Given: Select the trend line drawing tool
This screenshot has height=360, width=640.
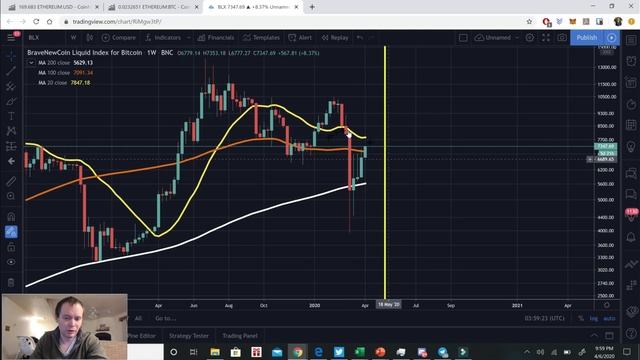Looking at the screenshot, I should (11, 71).
